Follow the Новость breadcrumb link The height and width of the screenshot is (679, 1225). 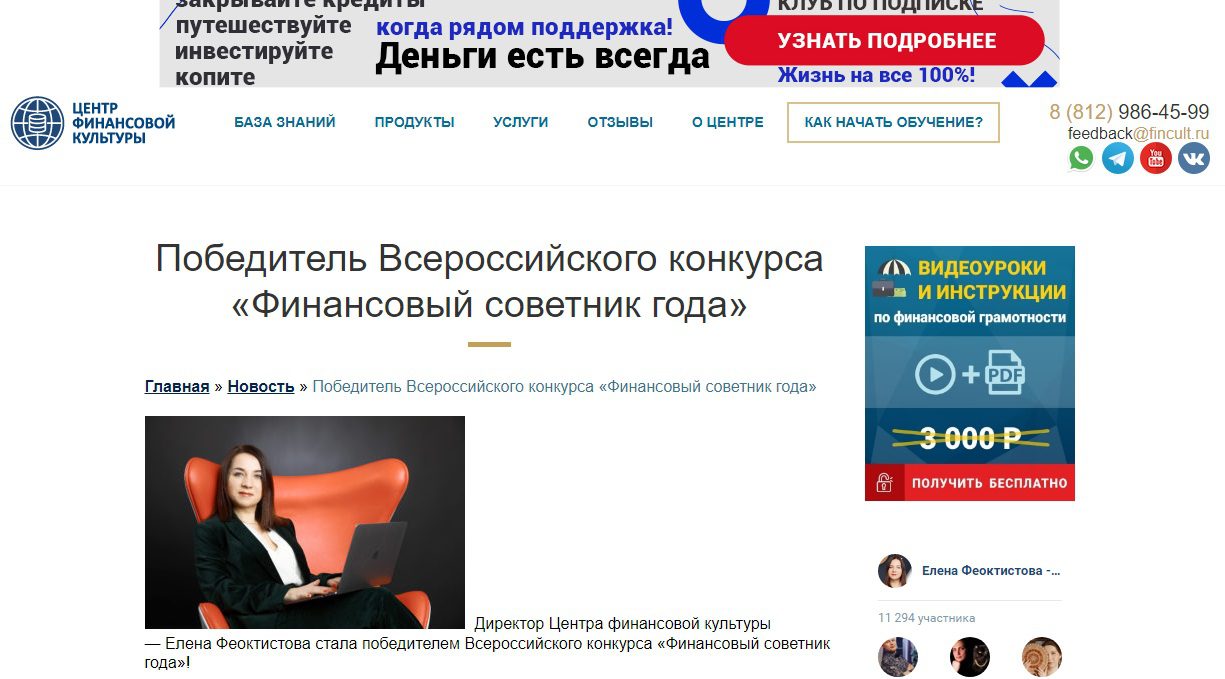click(x=261, y=386)
